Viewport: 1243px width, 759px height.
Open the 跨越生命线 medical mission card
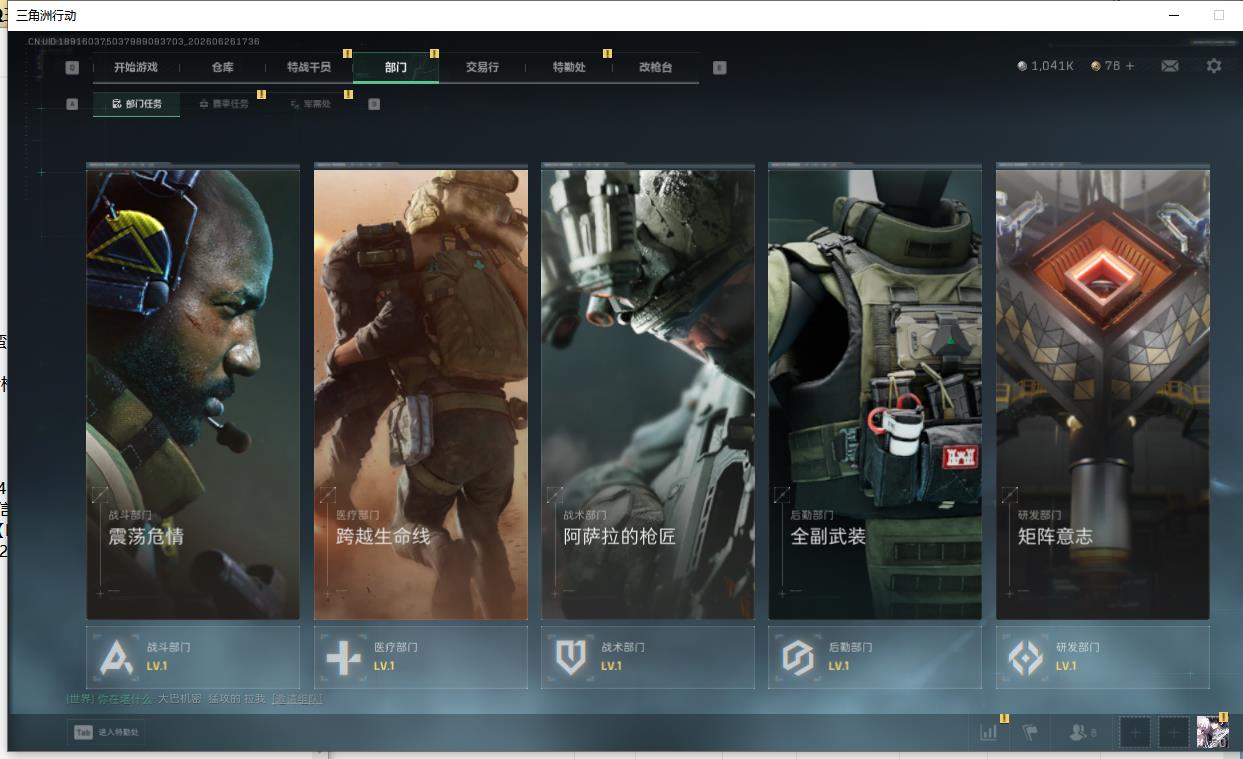point(421,392)
